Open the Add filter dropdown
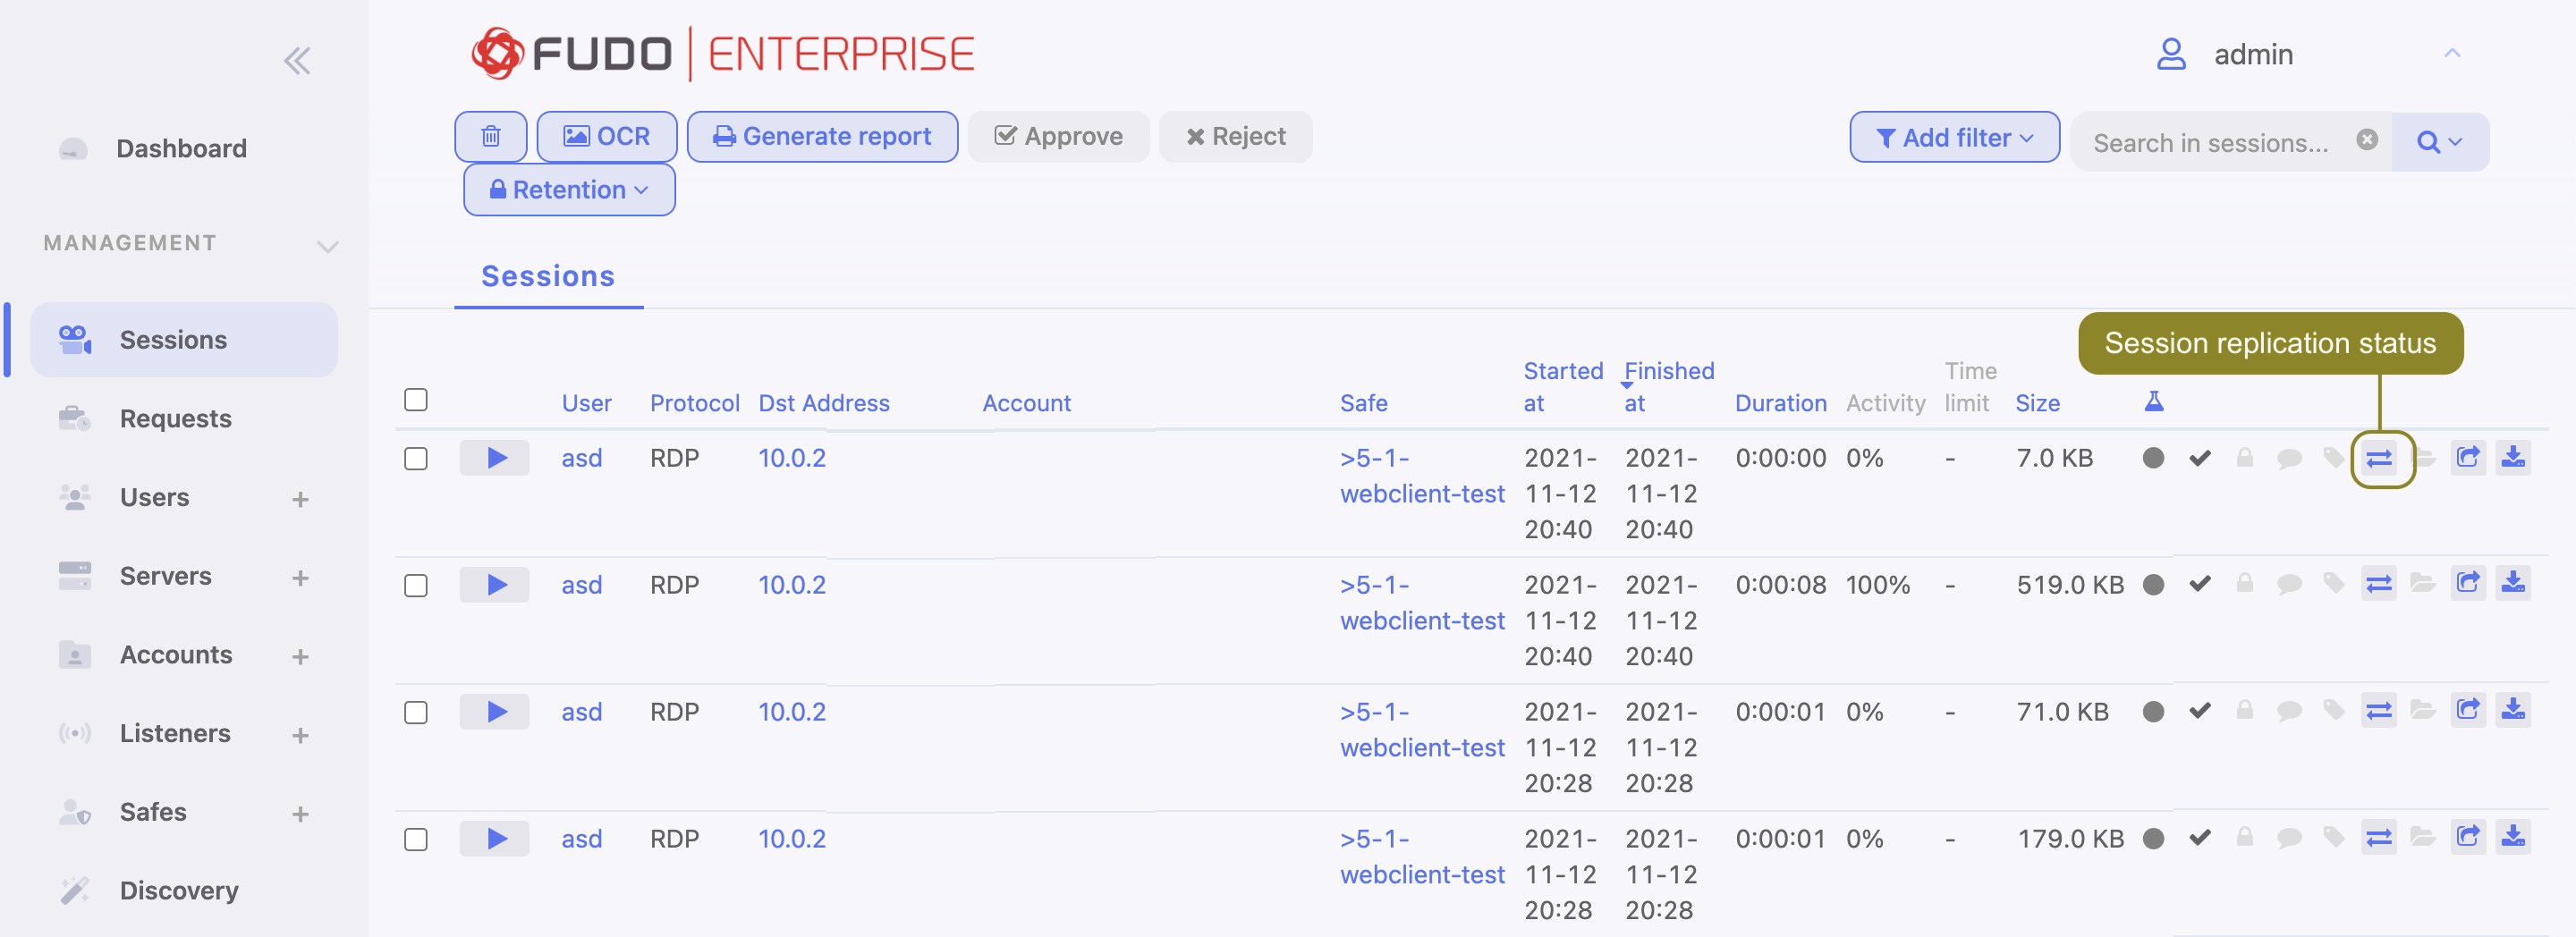2576x937 pixels. (x=1954, y=137)
